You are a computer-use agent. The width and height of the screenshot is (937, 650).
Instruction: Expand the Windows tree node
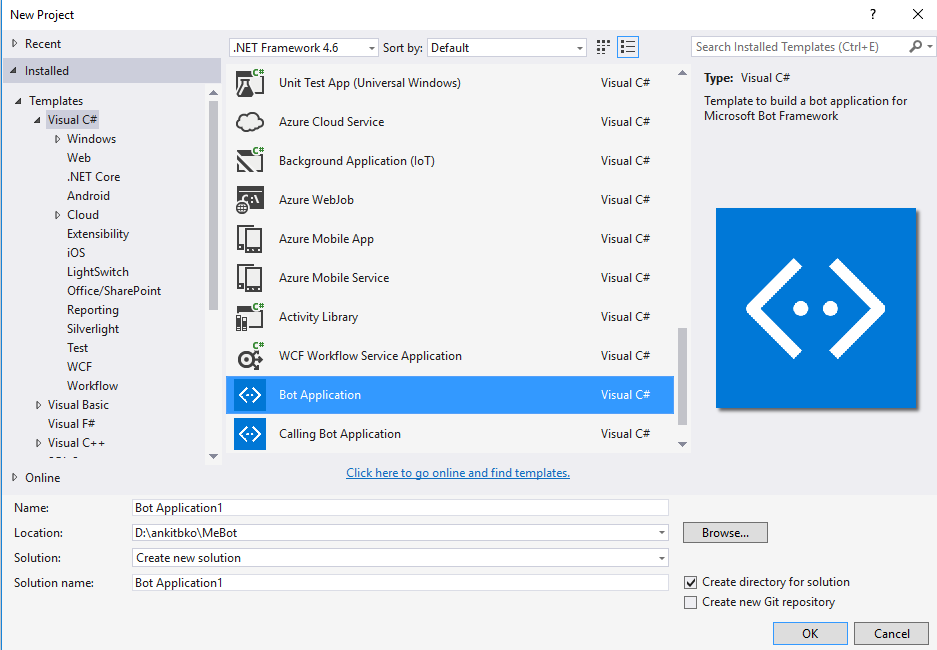57,139
